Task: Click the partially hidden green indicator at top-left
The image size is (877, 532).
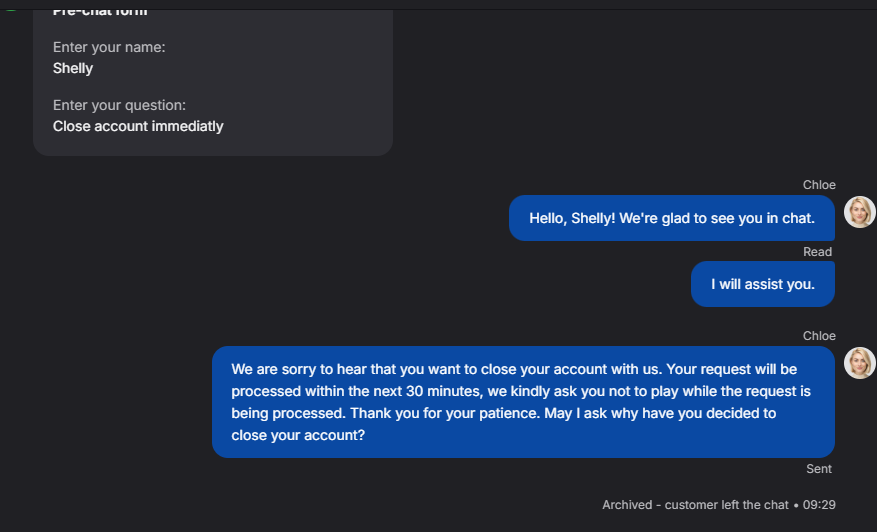Action: click(x=11, y=5)
